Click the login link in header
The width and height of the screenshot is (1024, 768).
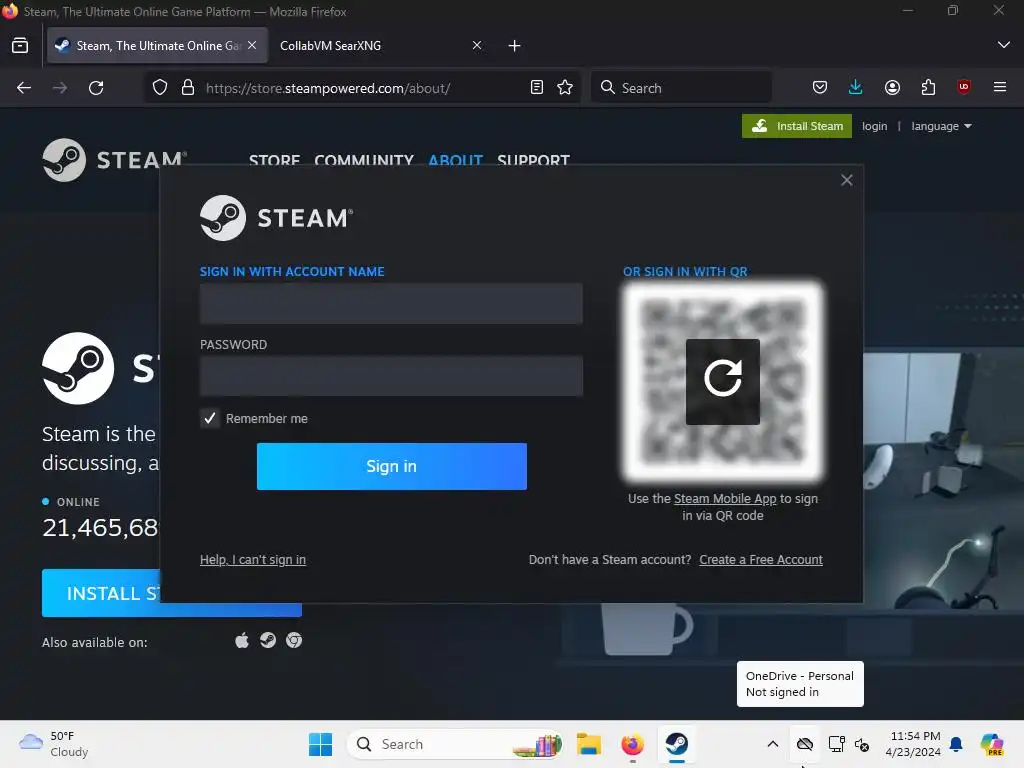874,126
